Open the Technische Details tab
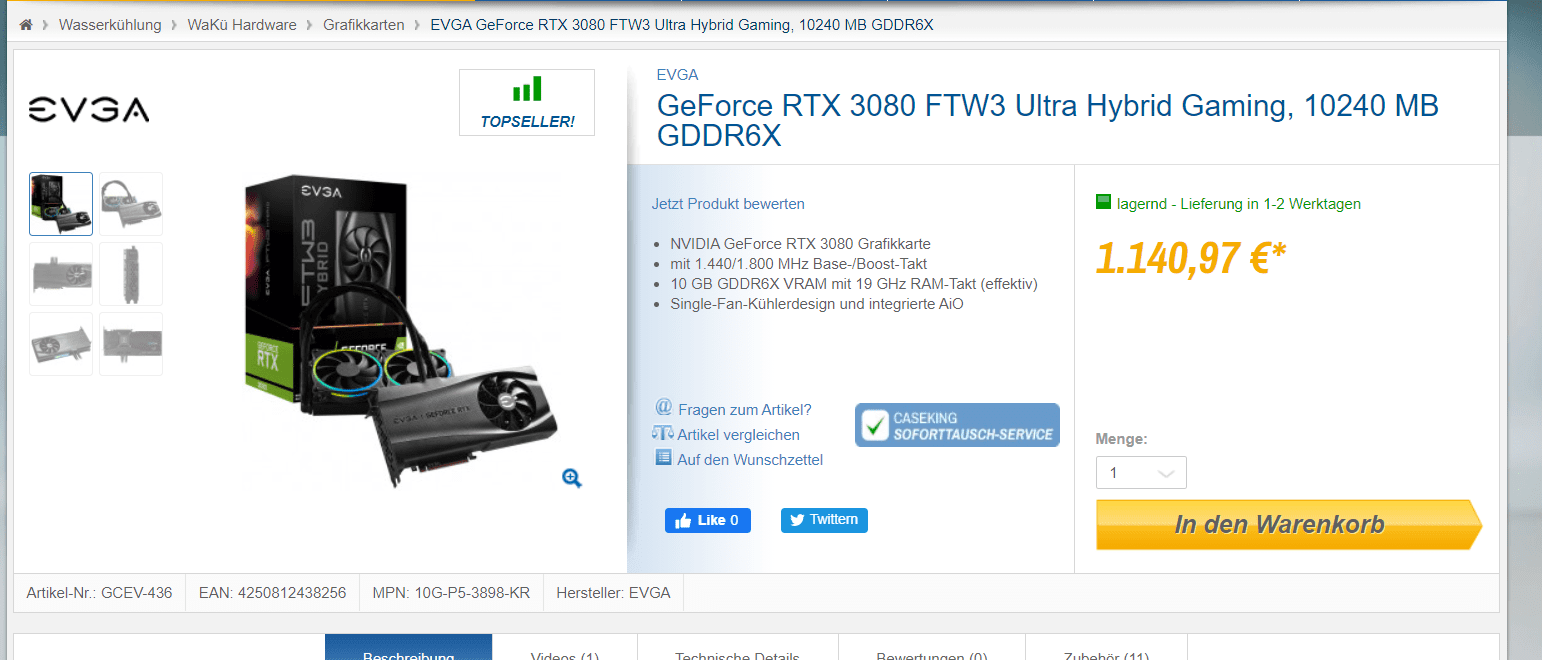1542x660 pixels. pos(737,648)
